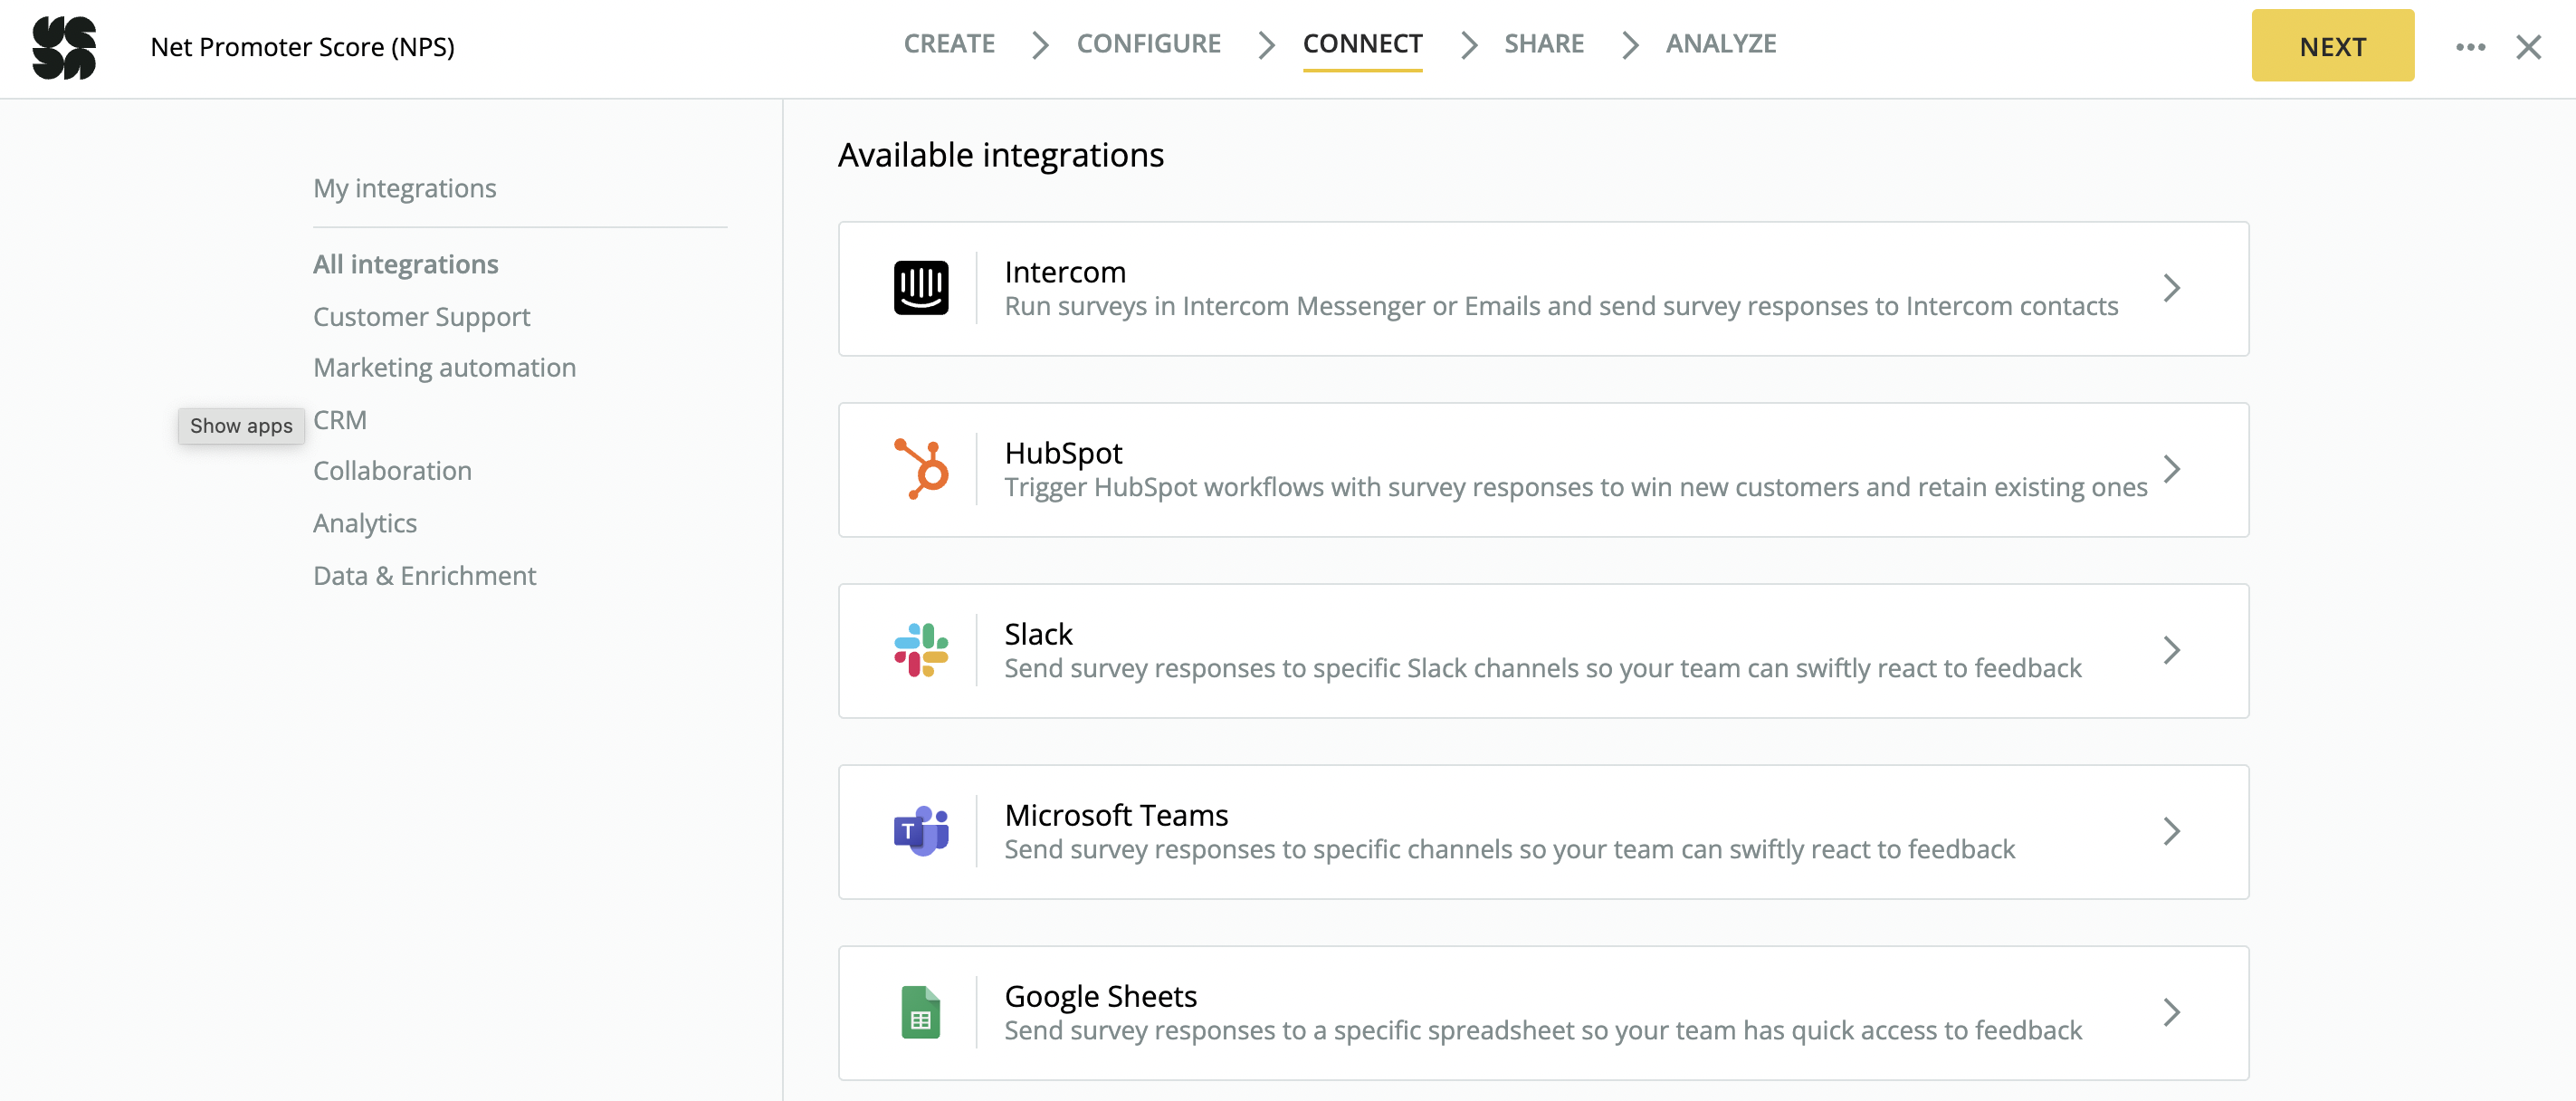Click the Show apps tooltip label

tap(241, 426)
